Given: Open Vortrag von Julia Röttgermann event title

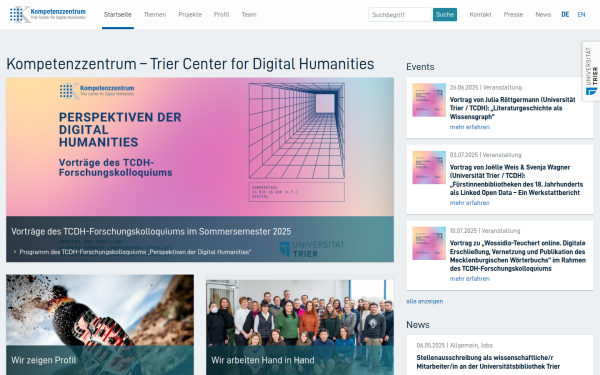Looking at the screenshot, I should [x=512, y=108].
